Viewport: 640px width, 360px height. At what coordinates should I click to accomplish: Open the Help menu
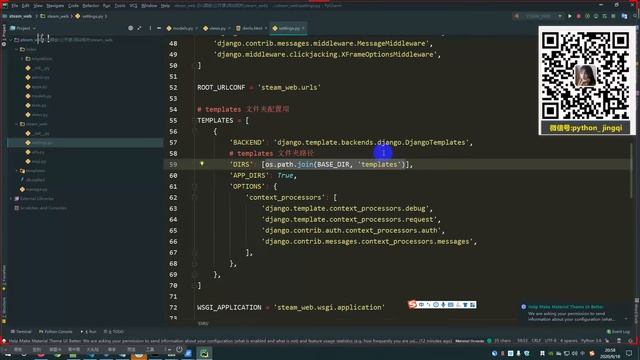165,6
